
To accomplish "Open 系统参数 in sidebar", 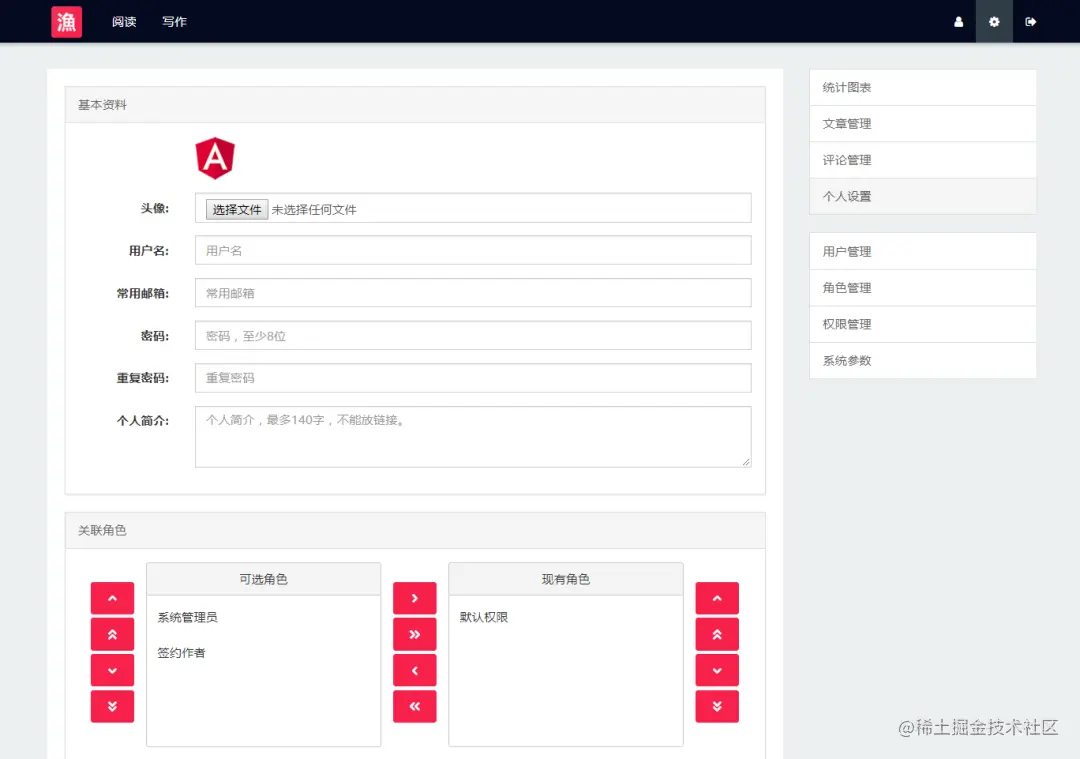I will coord(922,360).
